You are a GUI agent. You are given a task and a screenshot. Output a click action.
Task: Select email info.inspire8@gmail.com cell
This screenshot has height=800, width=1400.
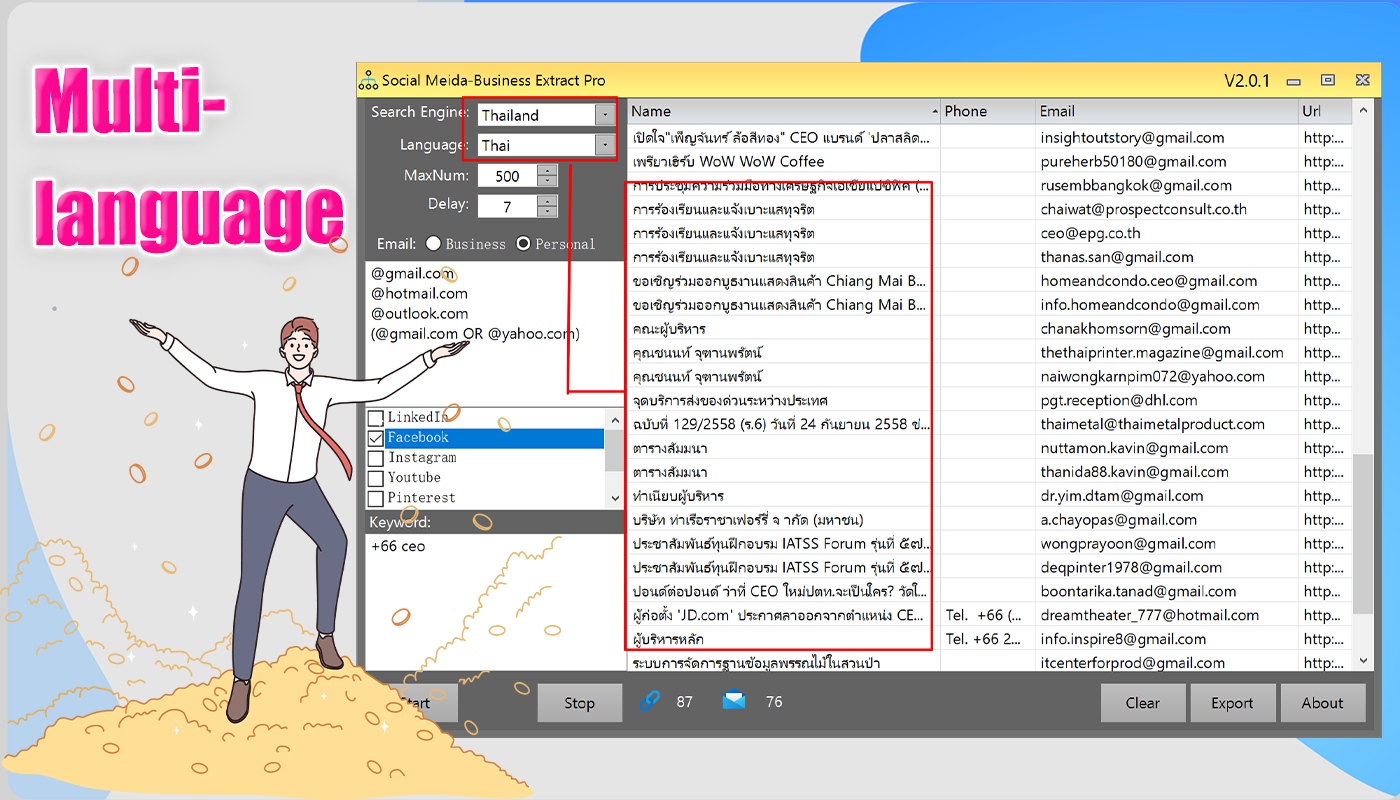click(x=1166, y=640)
